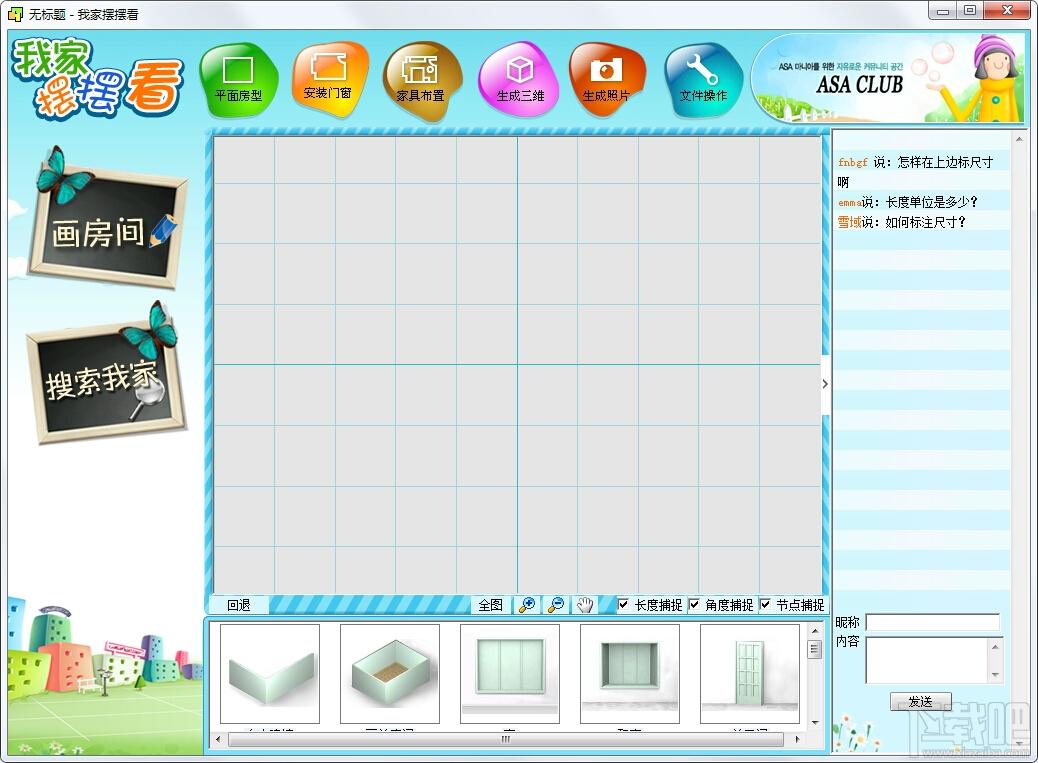Click the 昵称 nickname input field
Viewport: 1038px width, 763px height.
click(x=933, y=622)
